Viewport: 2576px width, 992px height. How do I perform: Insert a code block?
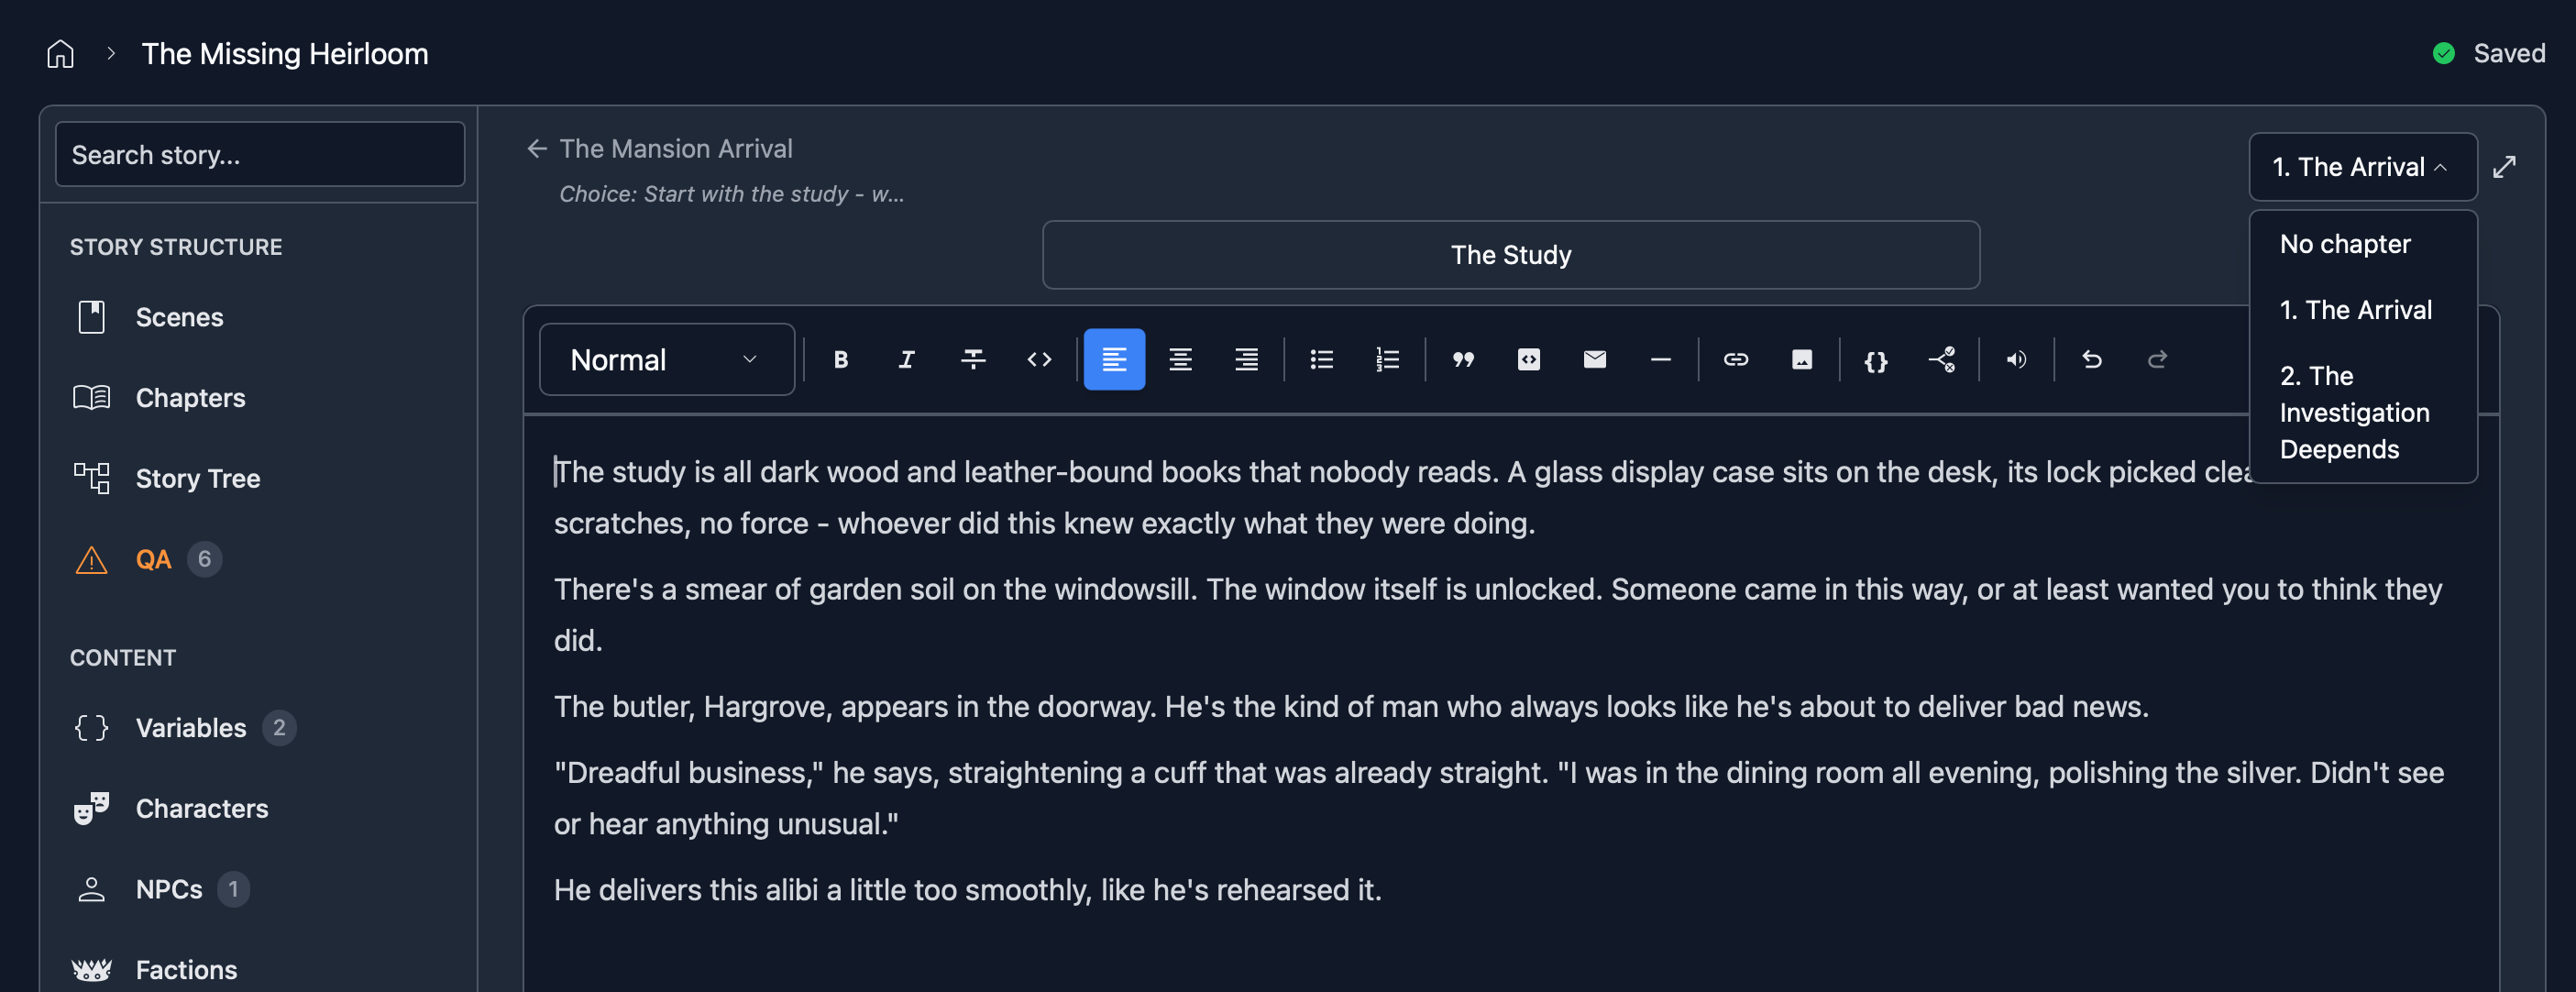1529,359
